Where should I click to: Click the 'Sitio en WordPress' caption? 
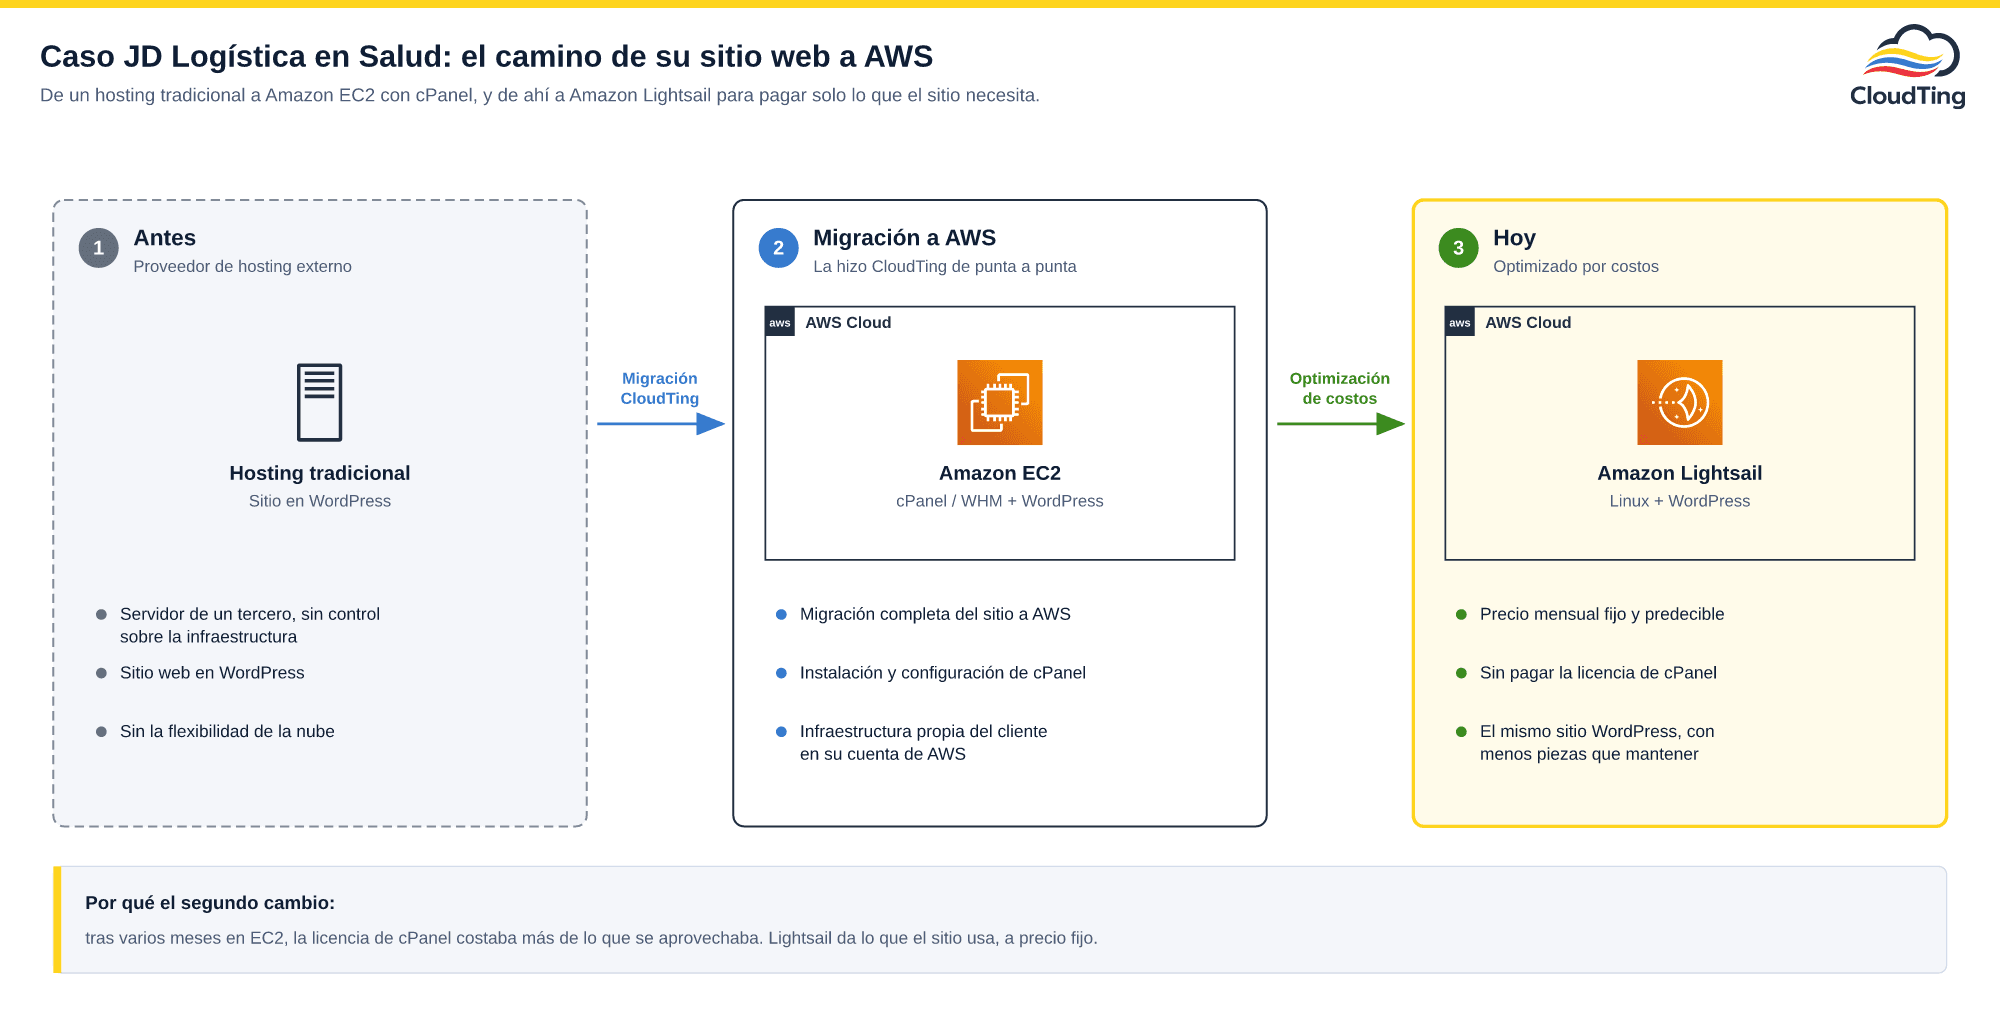tap(320, 501)
